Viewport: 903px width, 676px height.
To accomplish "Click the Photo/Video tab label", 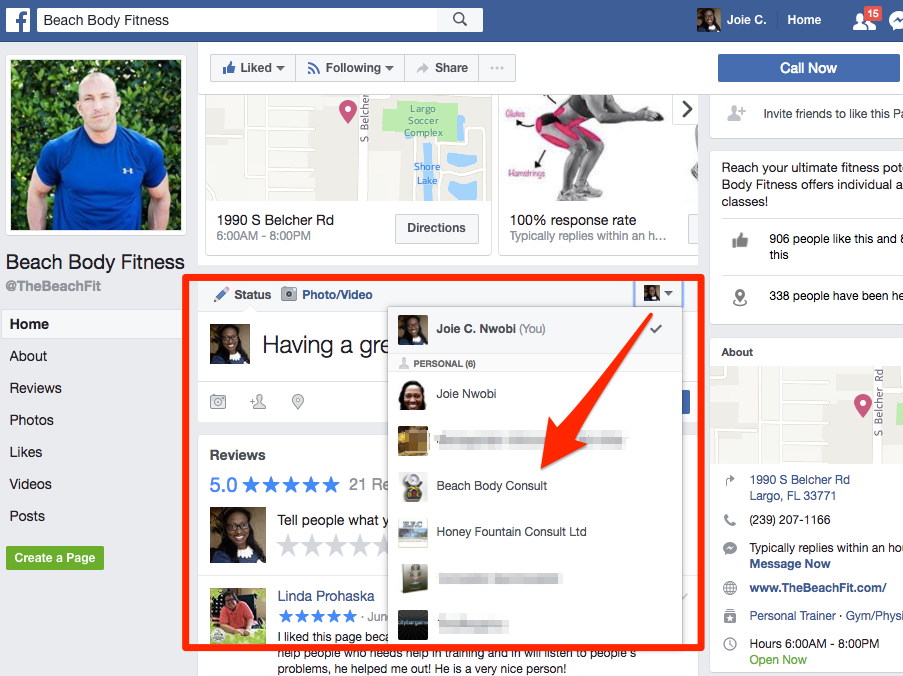I will pos(337,295).
